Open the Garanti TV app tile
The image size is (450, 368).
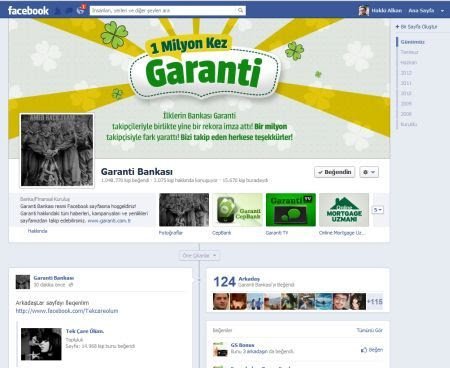click(x=291, y=210)
